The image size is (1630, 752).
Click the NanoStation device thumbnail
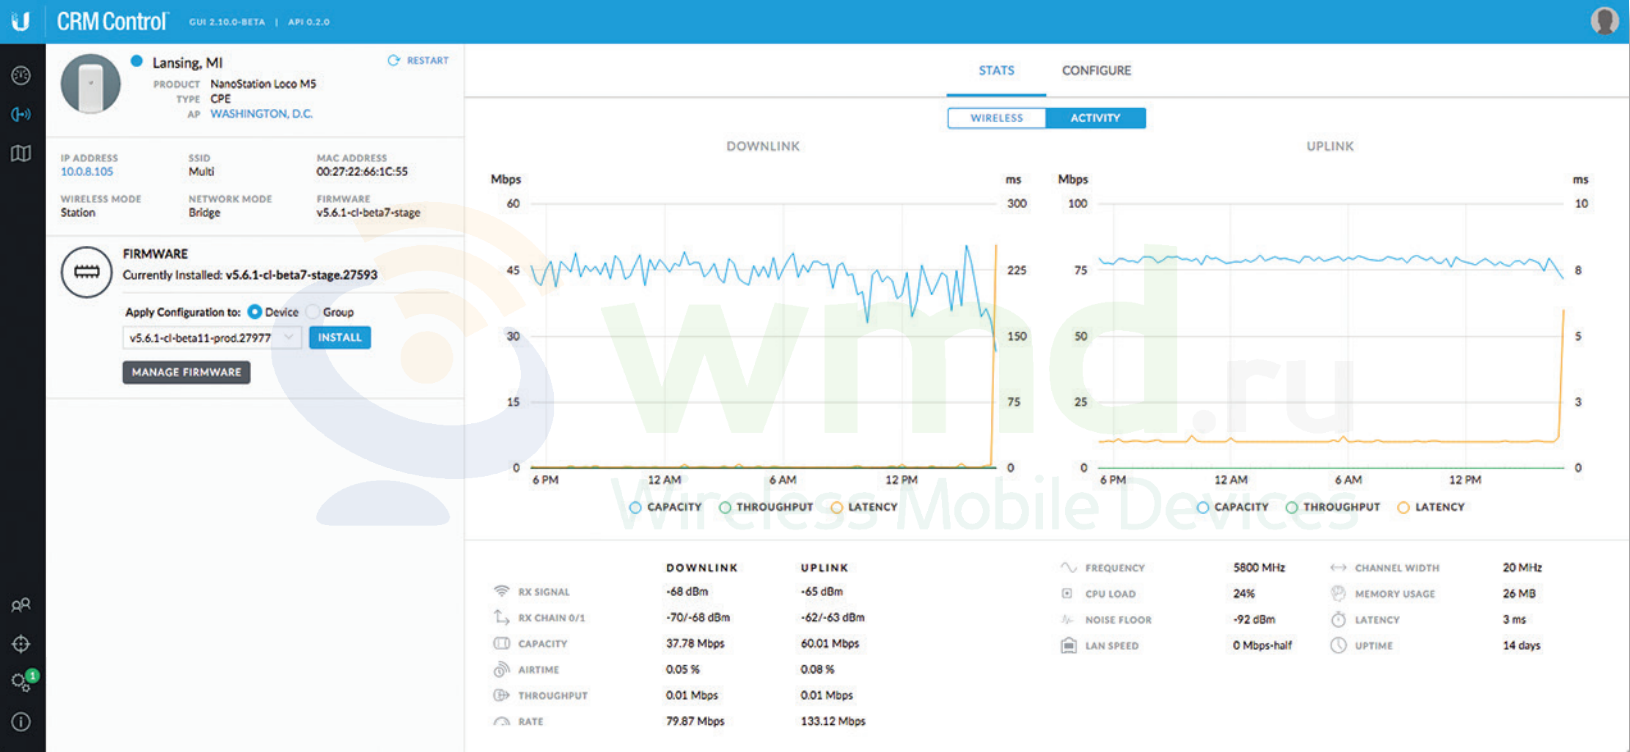pos(91,84)
